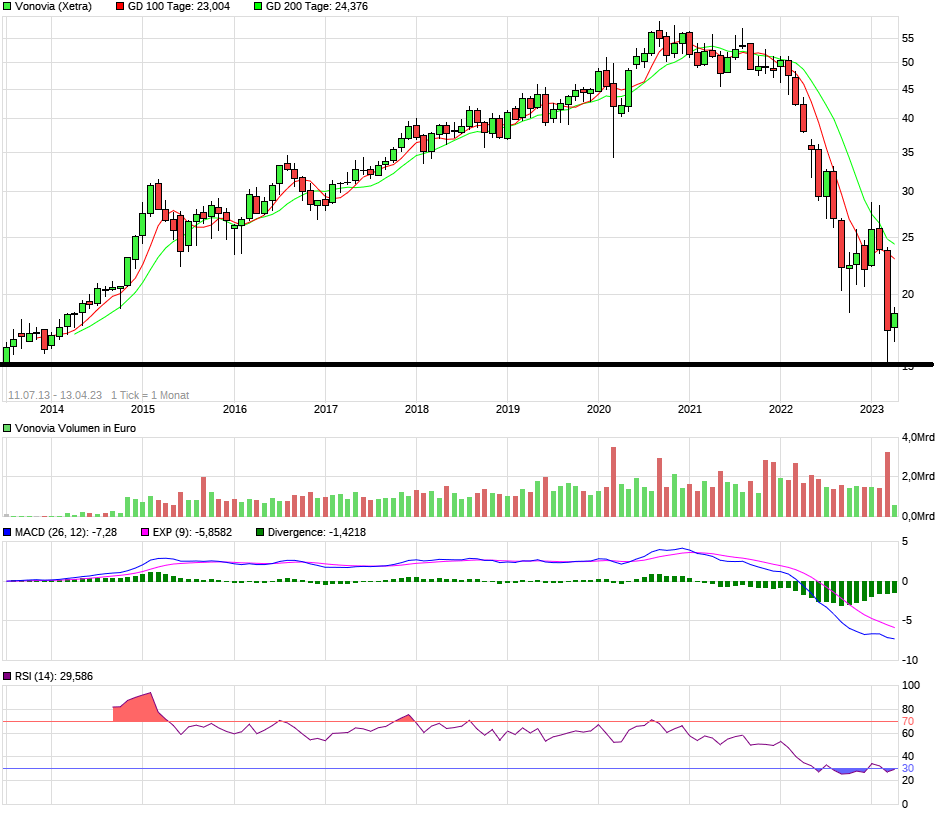Click the tallest red volume bar in 2020

tap(613, 482)
